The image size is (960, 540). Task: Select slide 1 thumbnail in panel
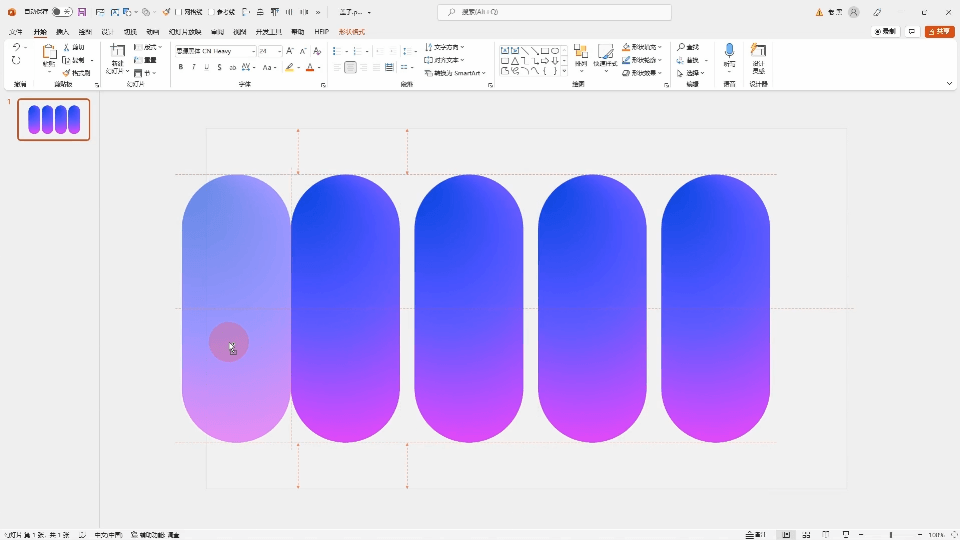[x=54, y=120]
